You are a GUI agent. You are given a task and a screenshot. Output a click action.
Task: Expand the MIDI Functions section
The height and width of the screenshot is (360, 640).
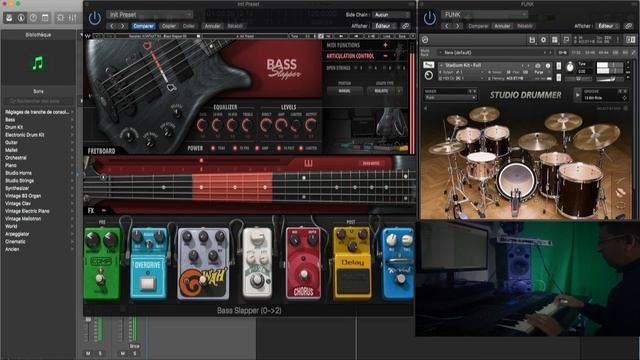385,45
